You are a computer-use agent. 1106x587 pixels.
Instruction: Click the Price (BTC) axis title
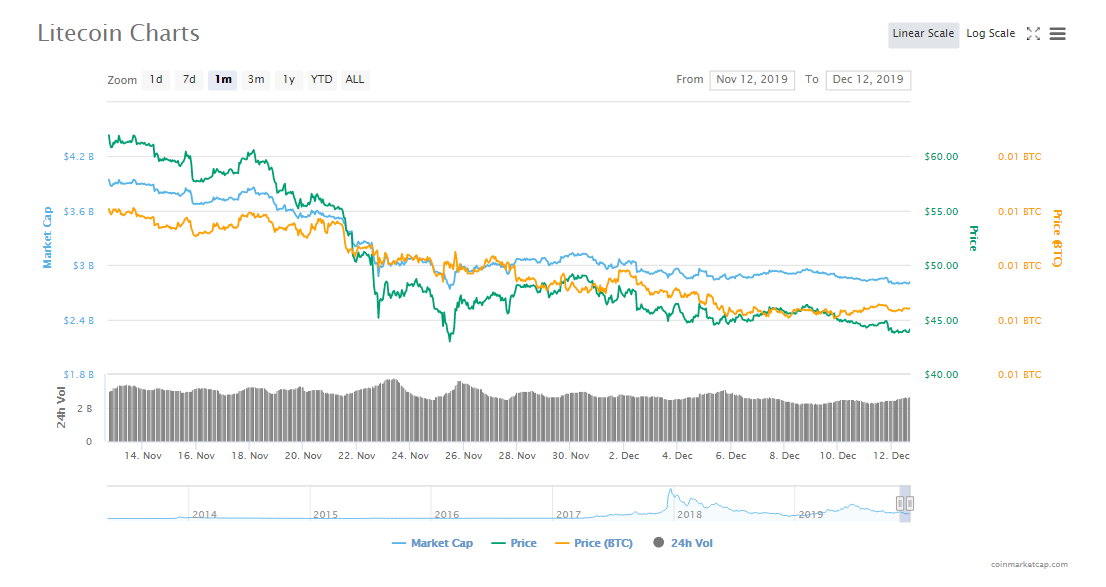coord(1057,238)
